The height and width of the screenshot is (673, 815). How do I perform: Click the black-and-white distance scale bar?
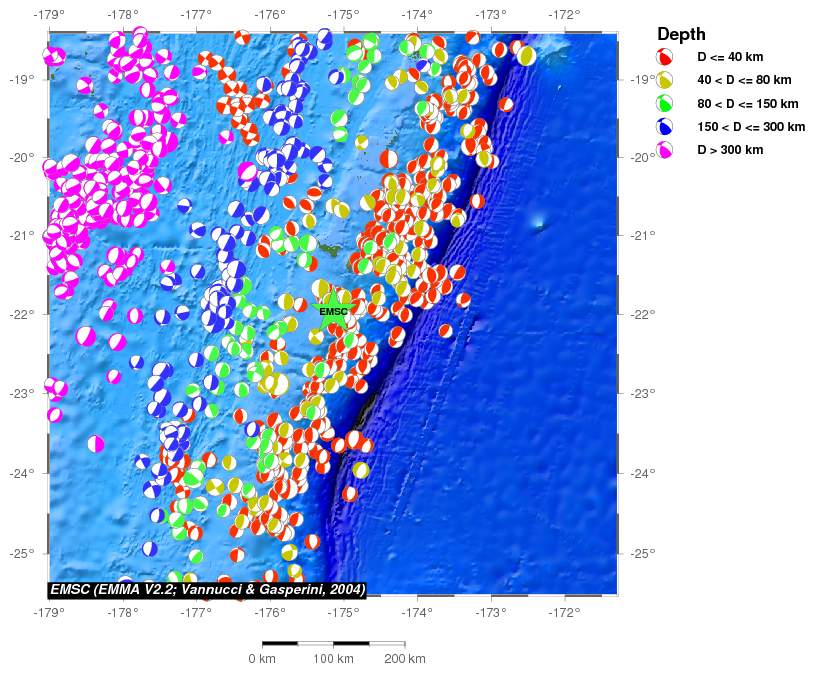[x=333, y=643]
